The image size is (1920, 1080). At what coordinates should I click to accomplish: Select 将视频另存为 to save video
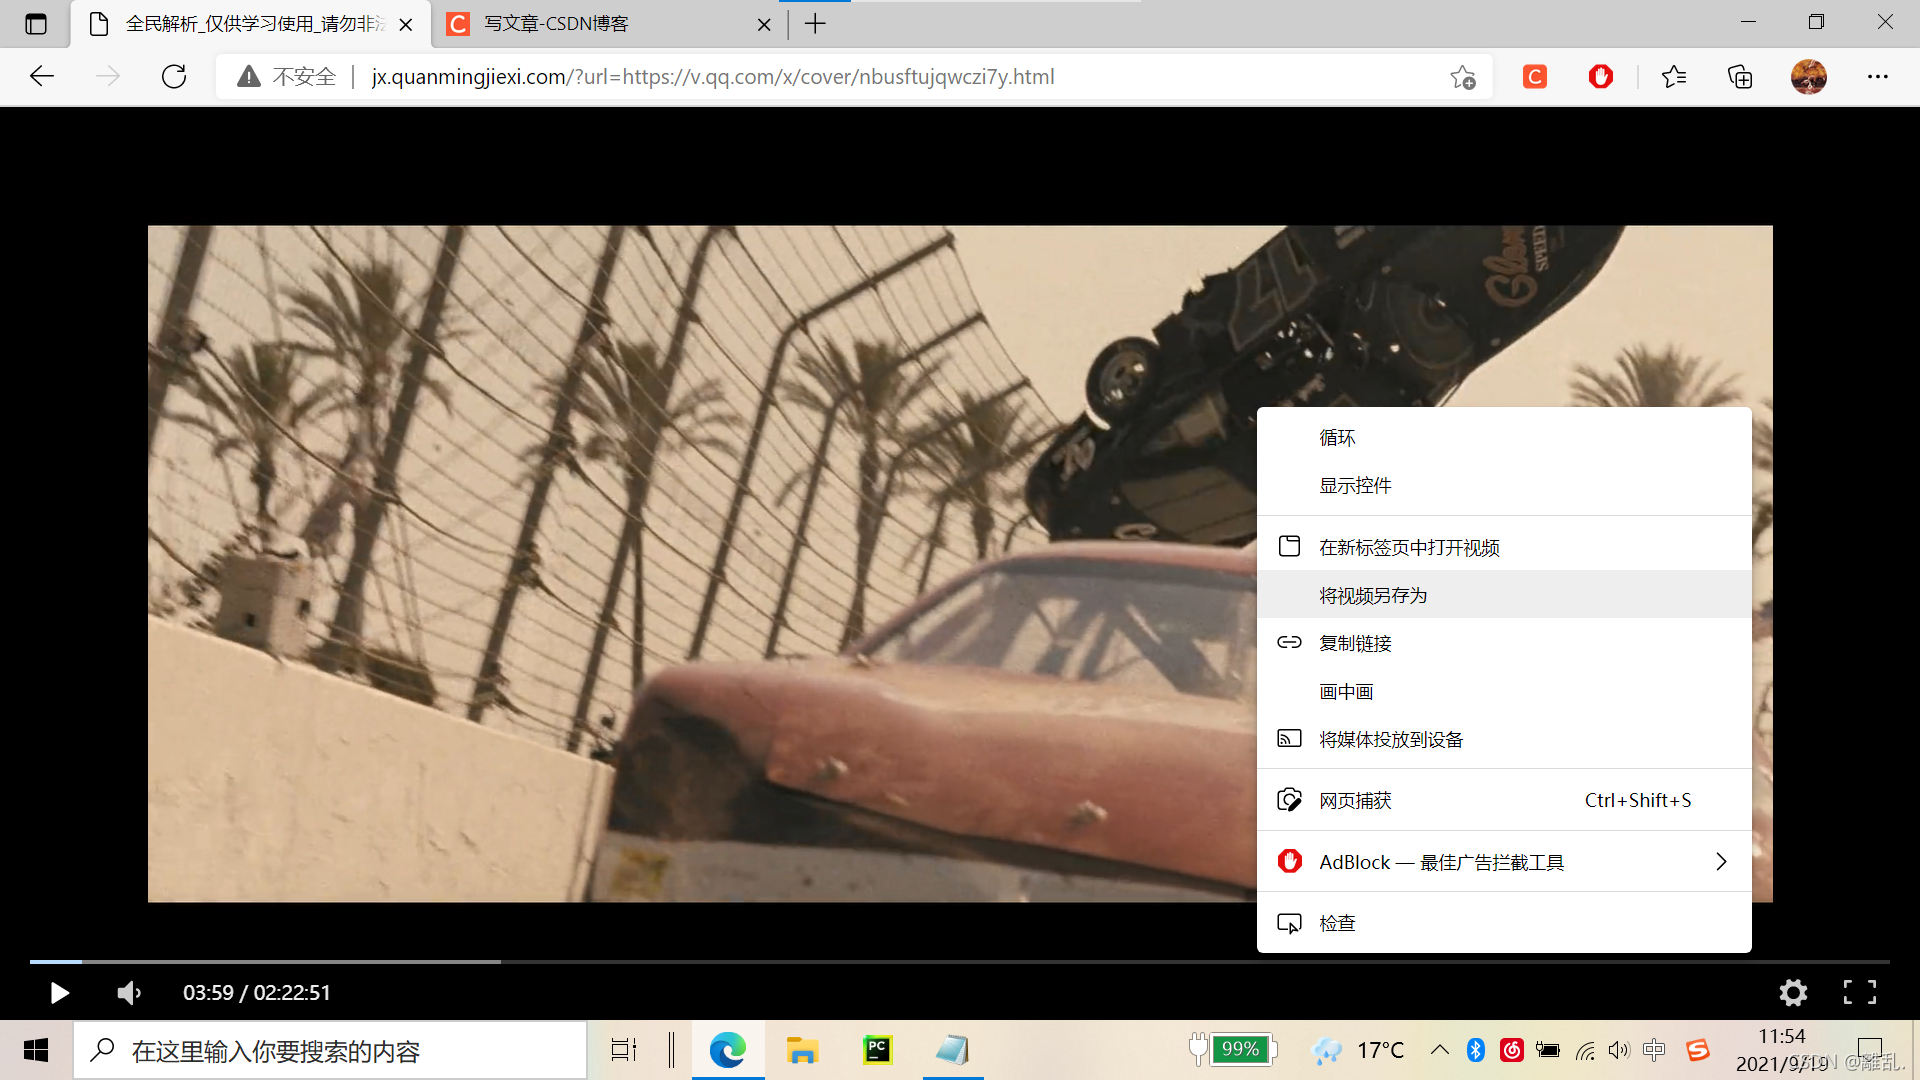(1504, 596)
